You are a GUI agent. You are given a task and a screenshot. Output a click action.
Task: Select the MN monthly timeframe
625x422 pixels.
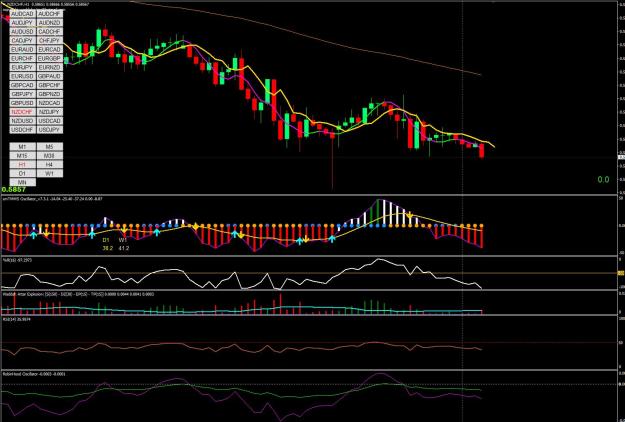tap(22, 182)
